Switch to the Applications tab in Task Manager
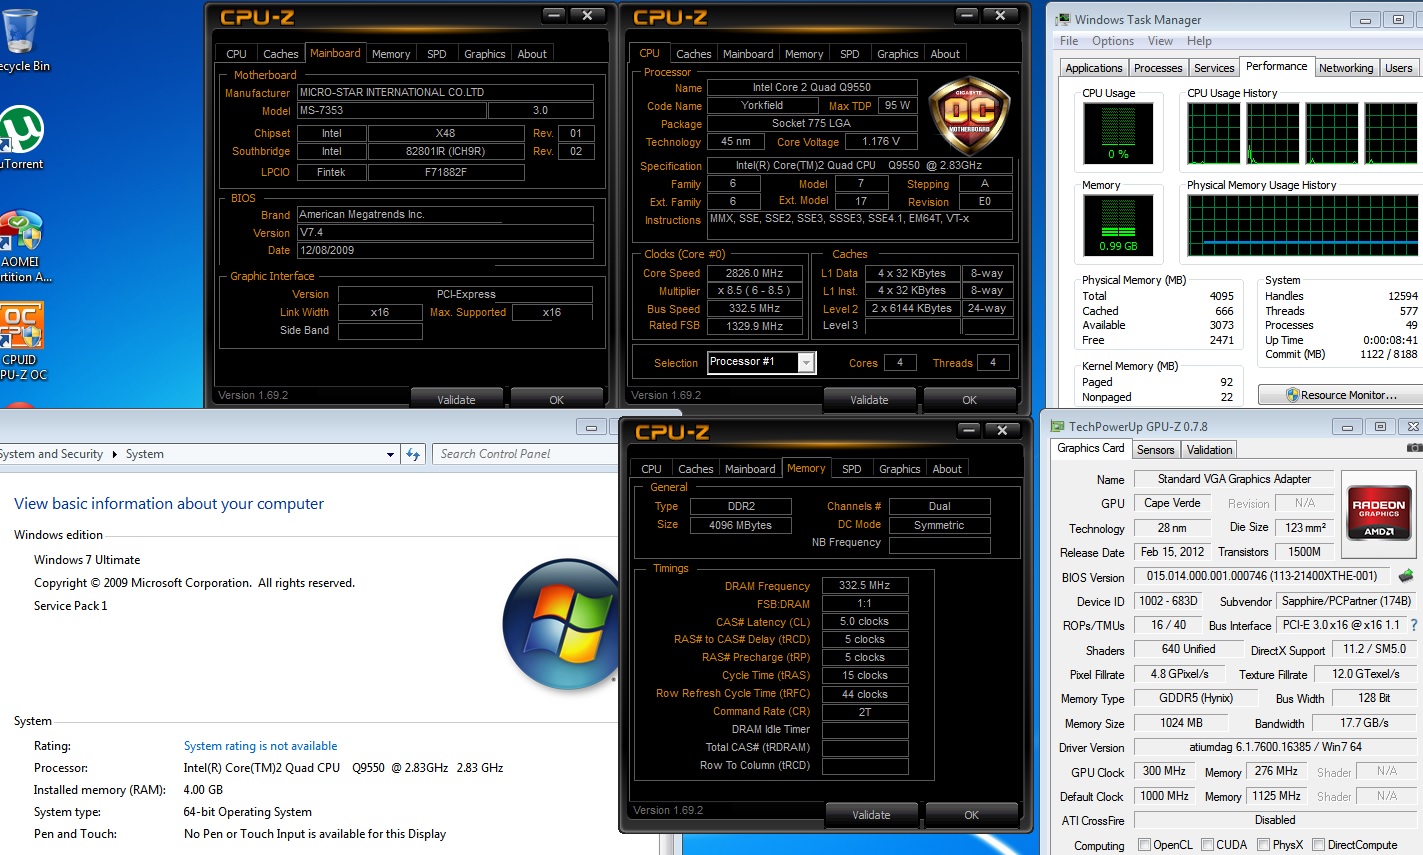This screenshot has height=855, width=1423. [x=1094, y=68]
